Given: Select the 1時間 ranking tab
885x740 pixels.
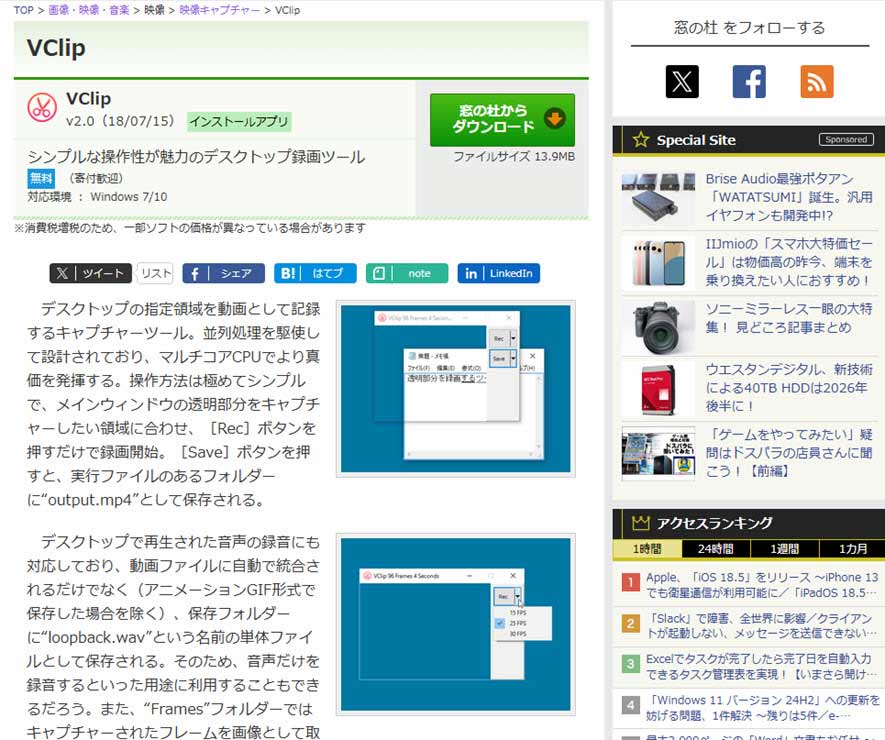Looking at the screenshot, I should [647, 549].
